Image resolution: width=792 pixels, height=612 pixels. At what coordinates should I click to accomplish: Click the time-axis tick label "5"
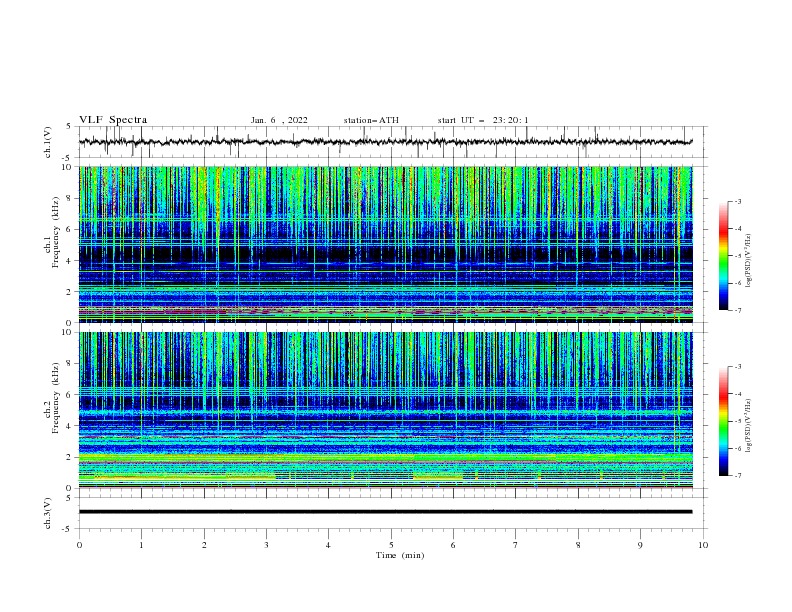coord(391,545)
